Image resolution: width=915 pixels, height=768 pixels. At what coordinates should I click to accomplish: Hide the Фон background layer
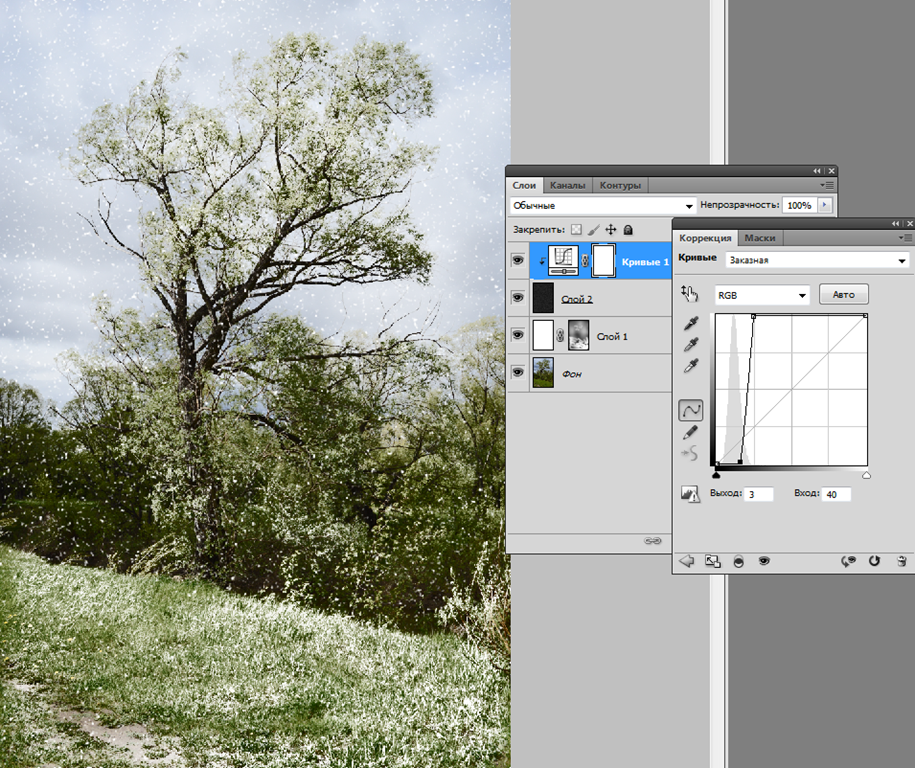point(518,372)
